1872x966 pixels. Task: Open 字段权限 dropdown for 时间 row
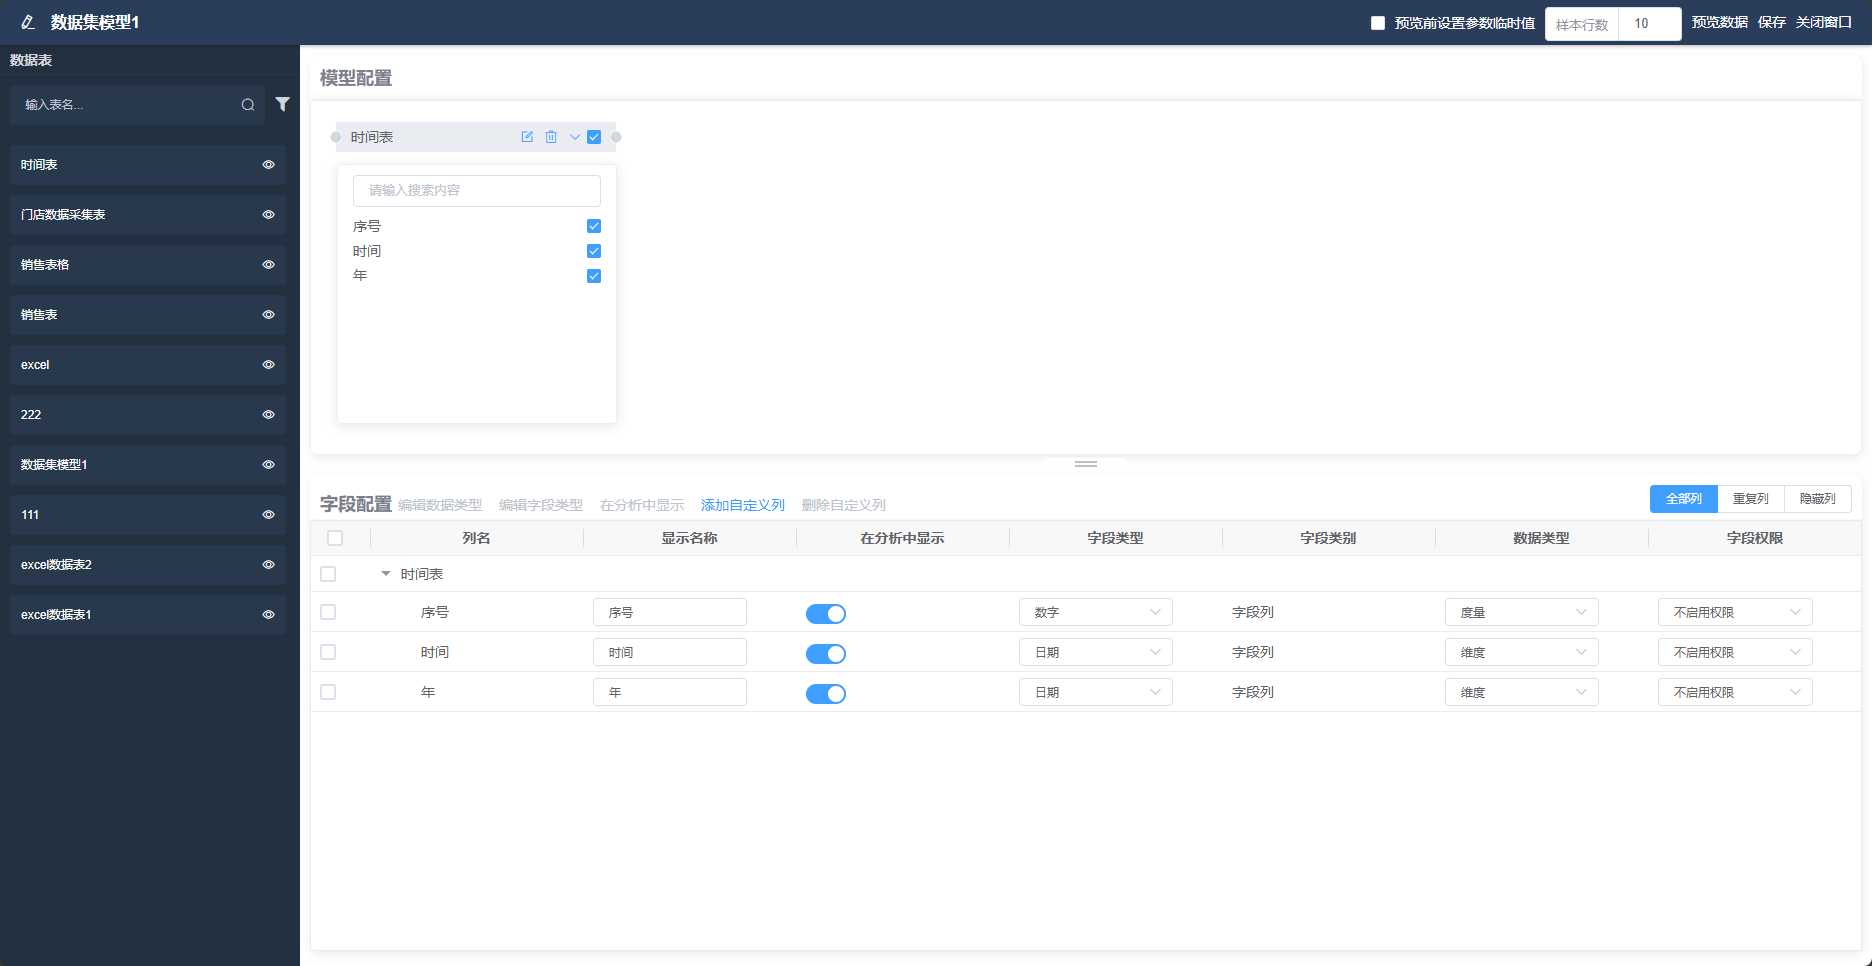click(x=1735, y=652)
